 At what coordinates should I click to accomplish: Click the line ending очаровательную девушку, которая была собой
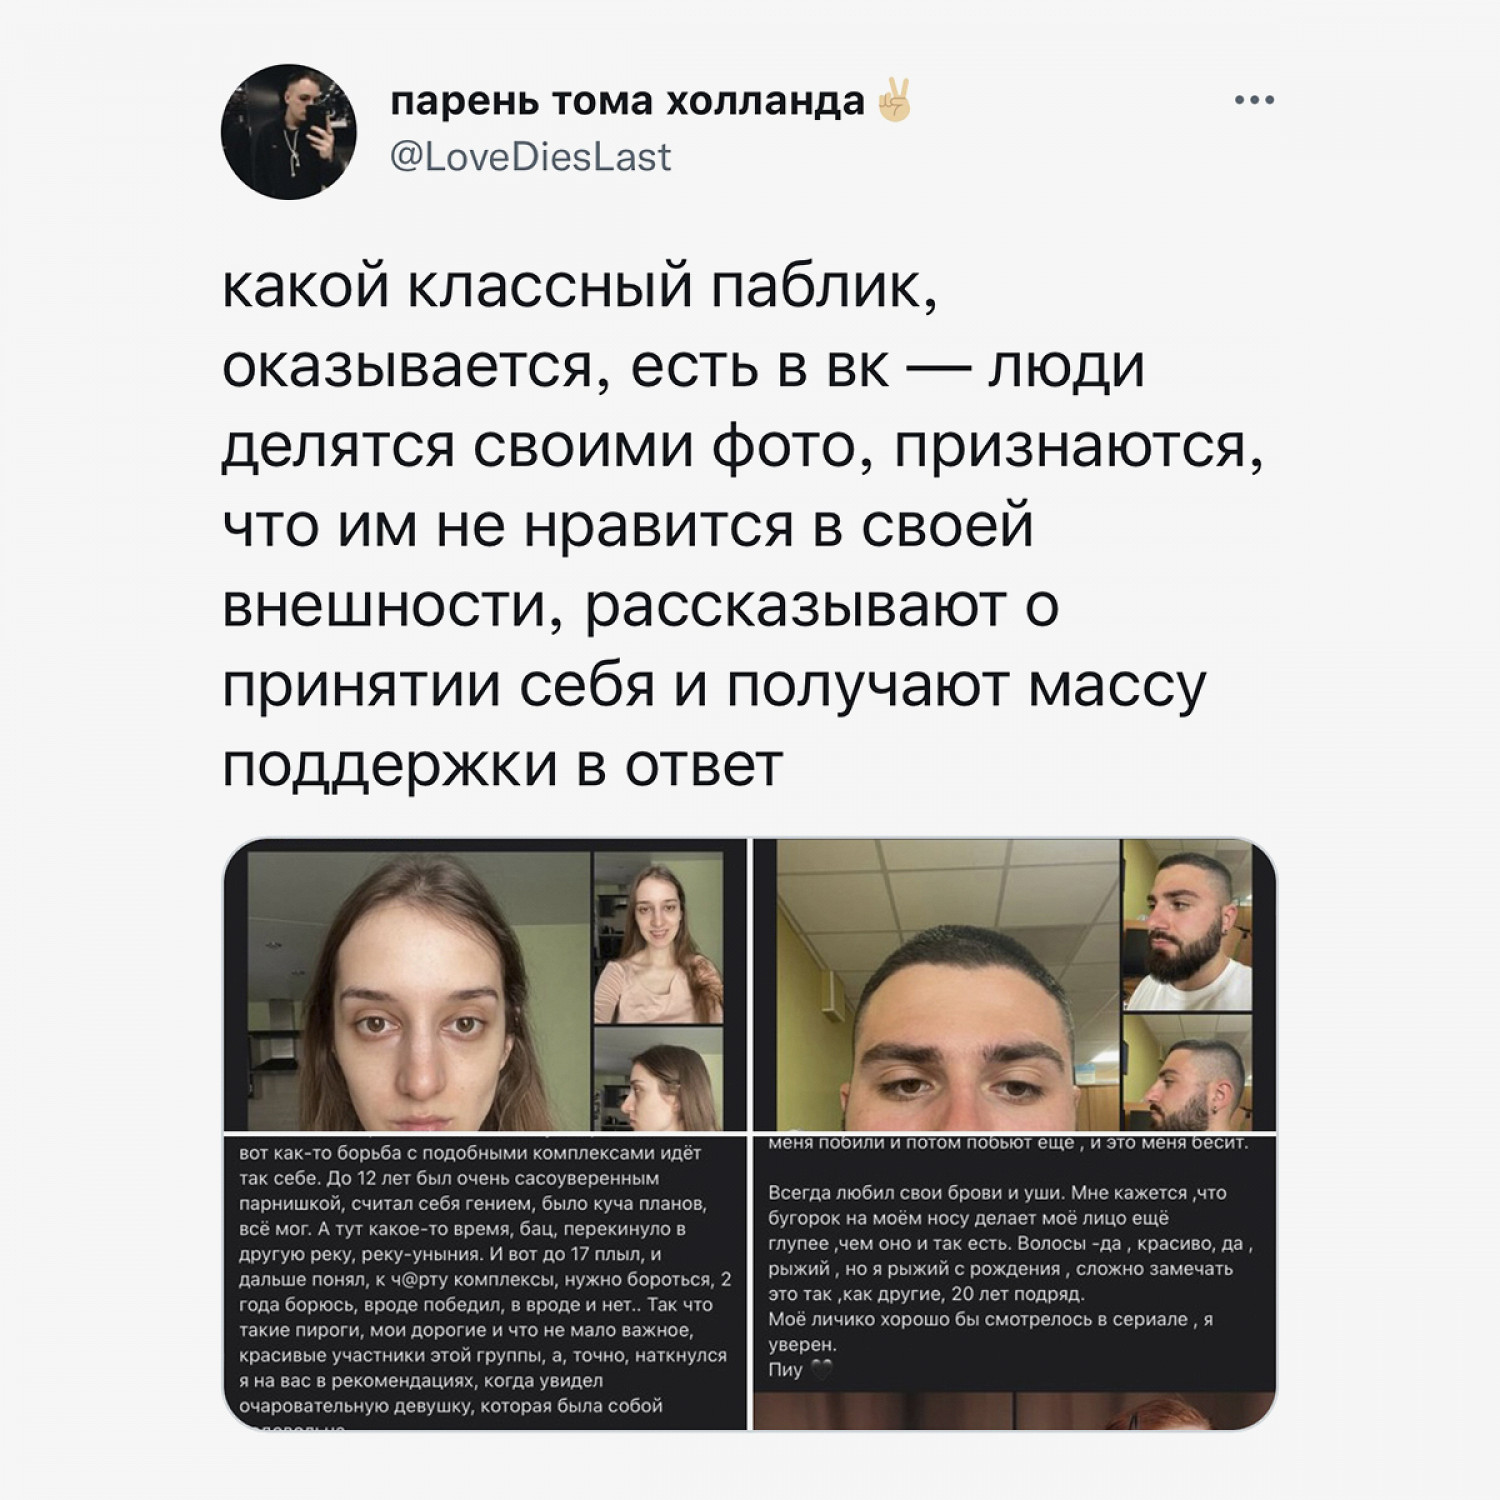451,1406
